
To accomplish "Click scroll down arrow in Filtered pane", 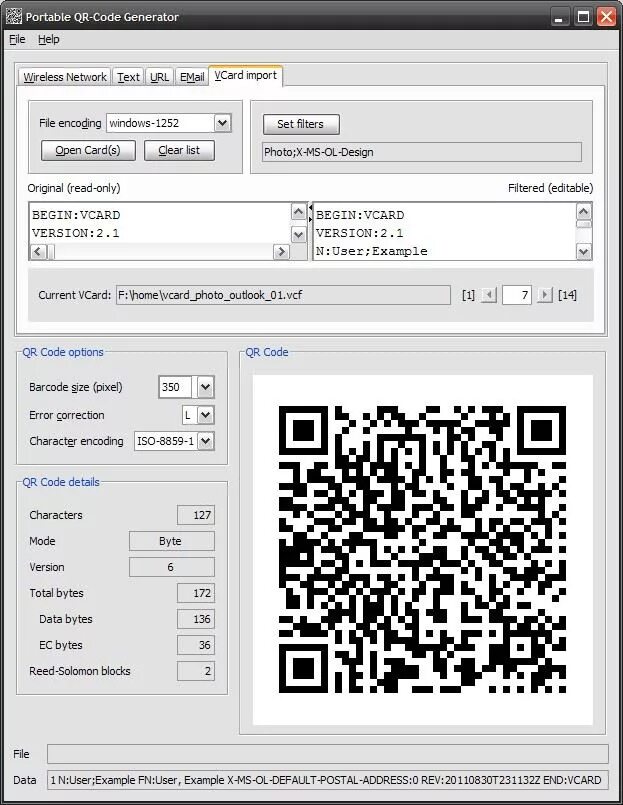I will [584, 252].
